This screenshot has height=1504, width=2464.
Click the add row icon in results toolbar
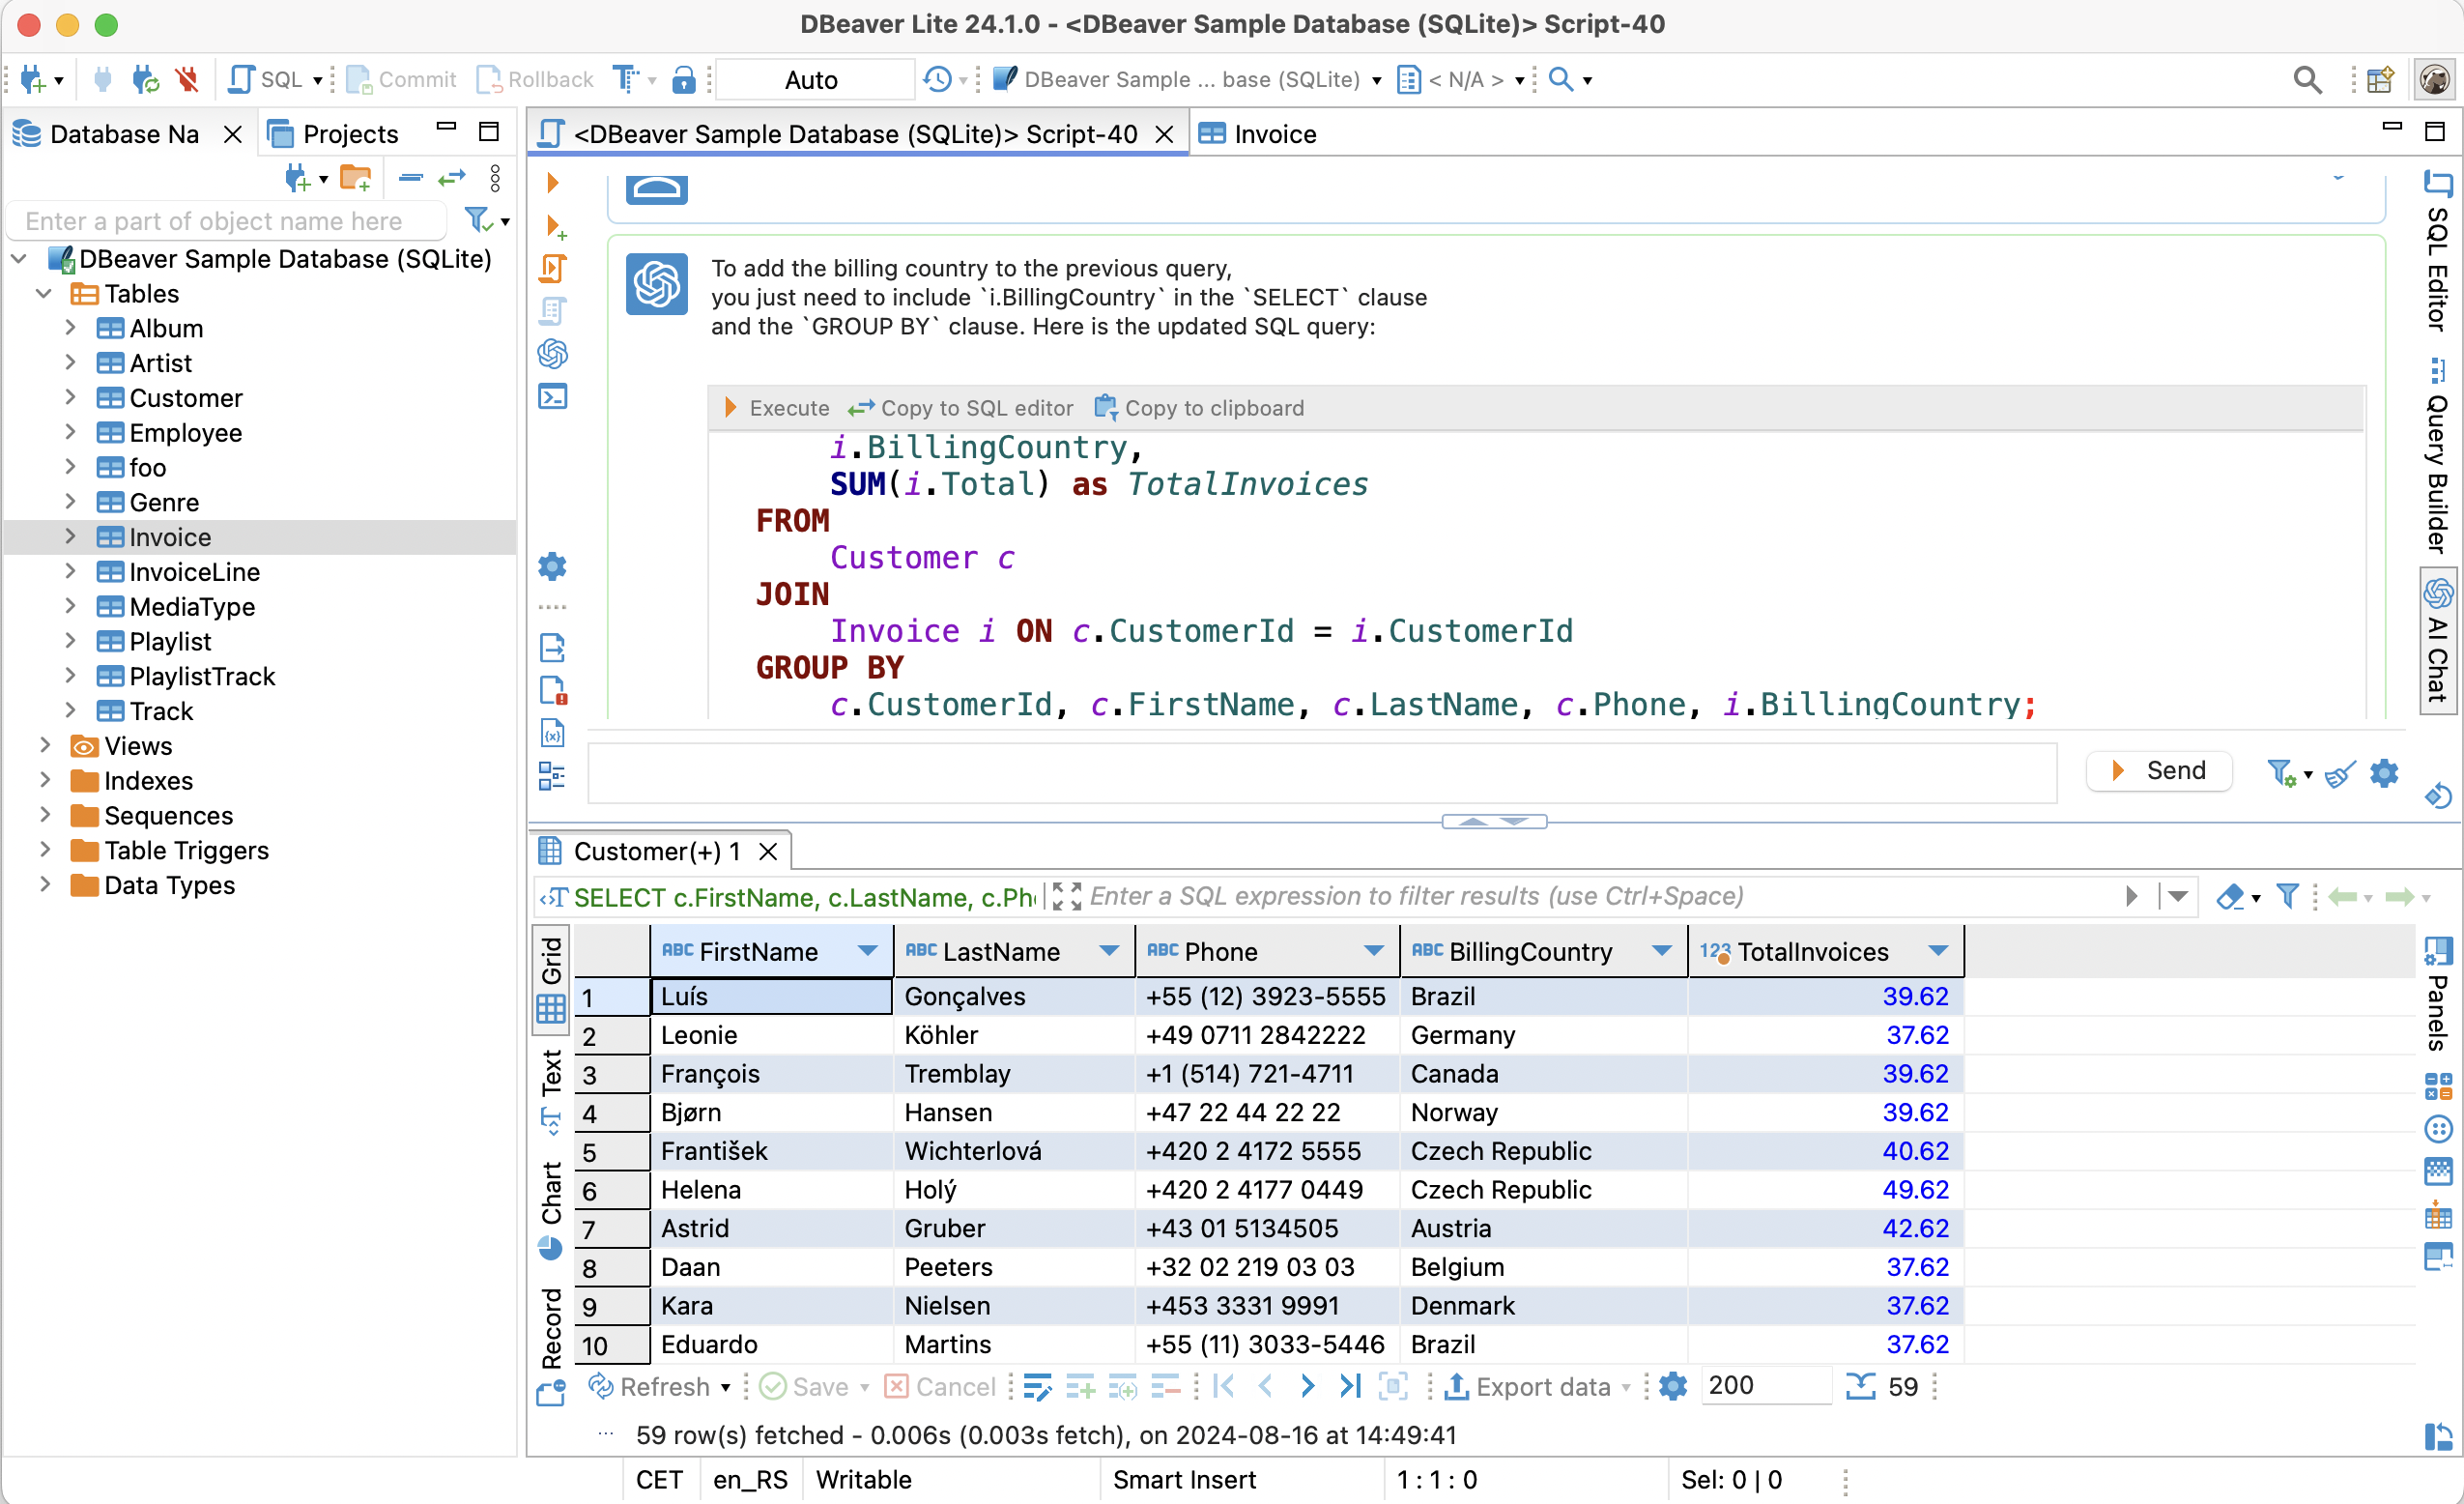tap(1080, 1386)
